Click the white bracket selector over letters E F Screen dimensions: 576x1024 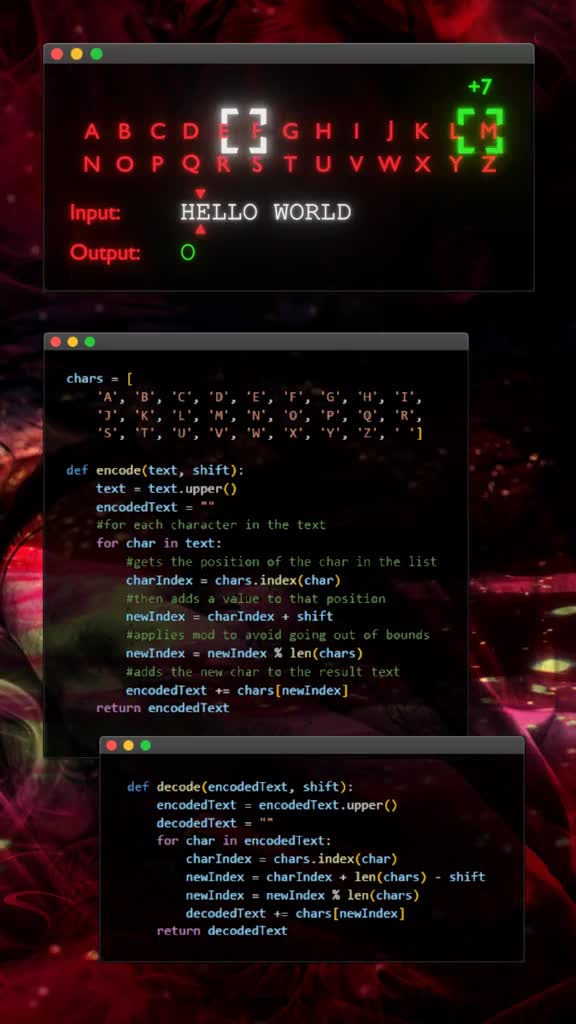pyautogui.click(x=244, y=131)
